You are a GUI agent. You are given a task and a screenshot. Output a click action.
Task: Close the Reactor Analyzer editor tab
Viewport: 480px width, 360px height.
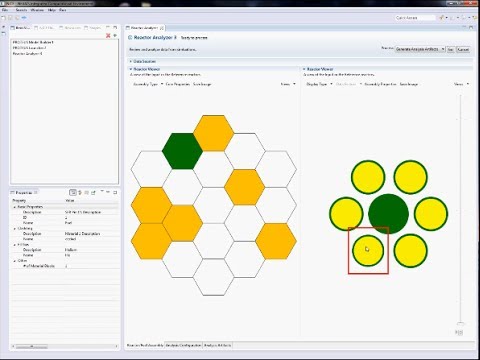[162, 28]
